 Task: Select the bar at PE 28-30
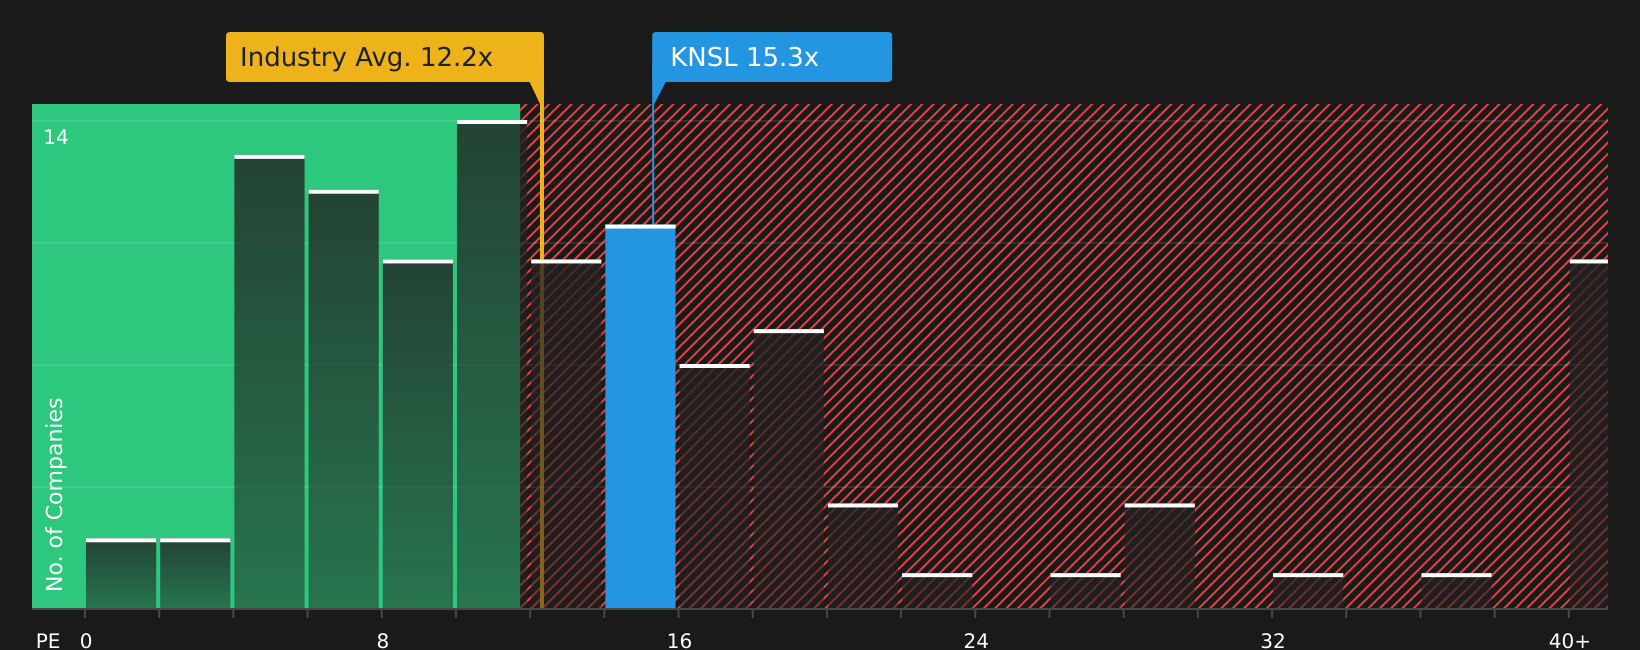click(x=1160, y=556)
